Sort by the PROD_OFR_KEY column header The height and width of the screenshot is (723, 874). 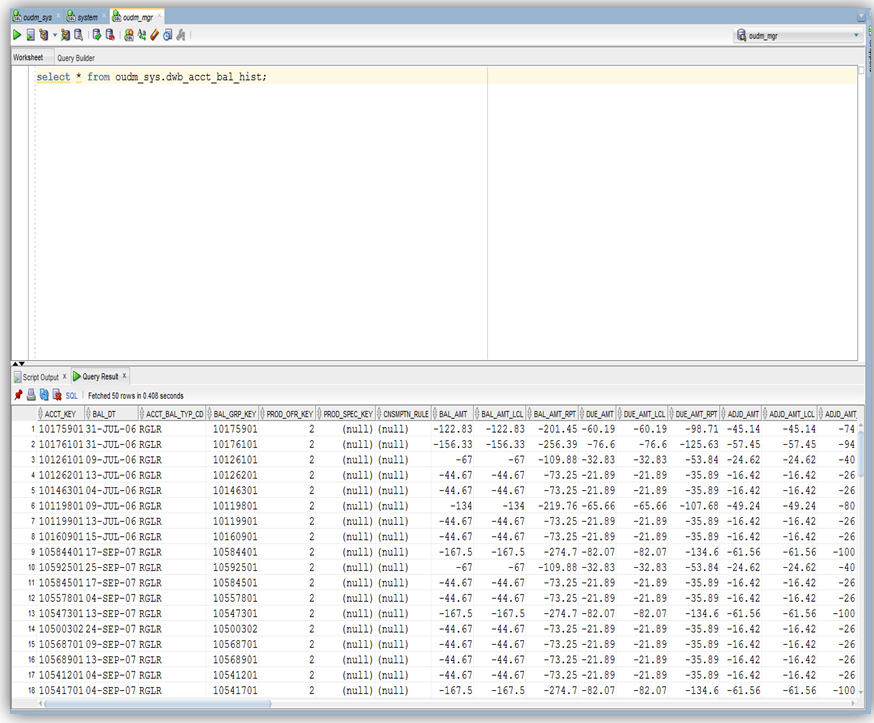click(x=287, y=414)
